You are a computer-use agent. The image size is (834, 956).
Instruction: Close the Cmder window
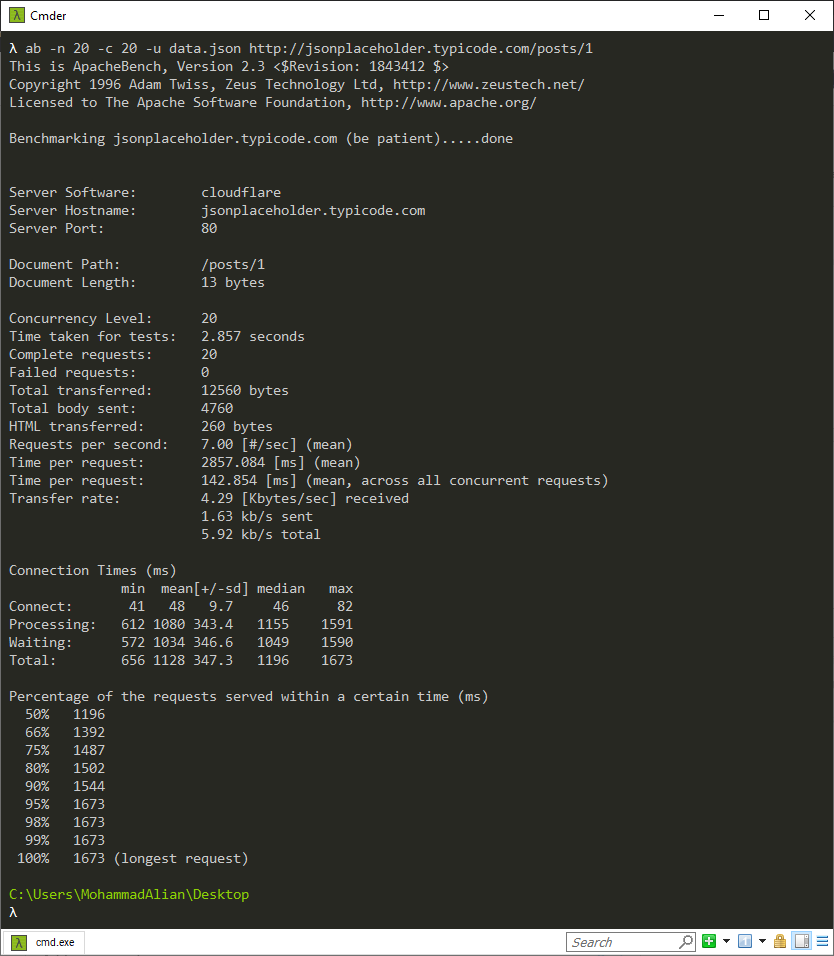(x=810, y=15)
